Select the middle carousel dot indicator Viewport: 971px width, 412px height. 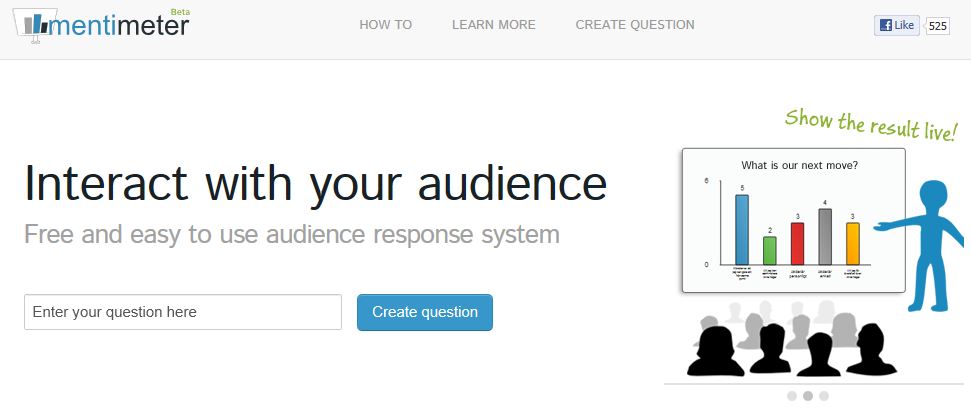pyautogui.click(x=808, y=396)
